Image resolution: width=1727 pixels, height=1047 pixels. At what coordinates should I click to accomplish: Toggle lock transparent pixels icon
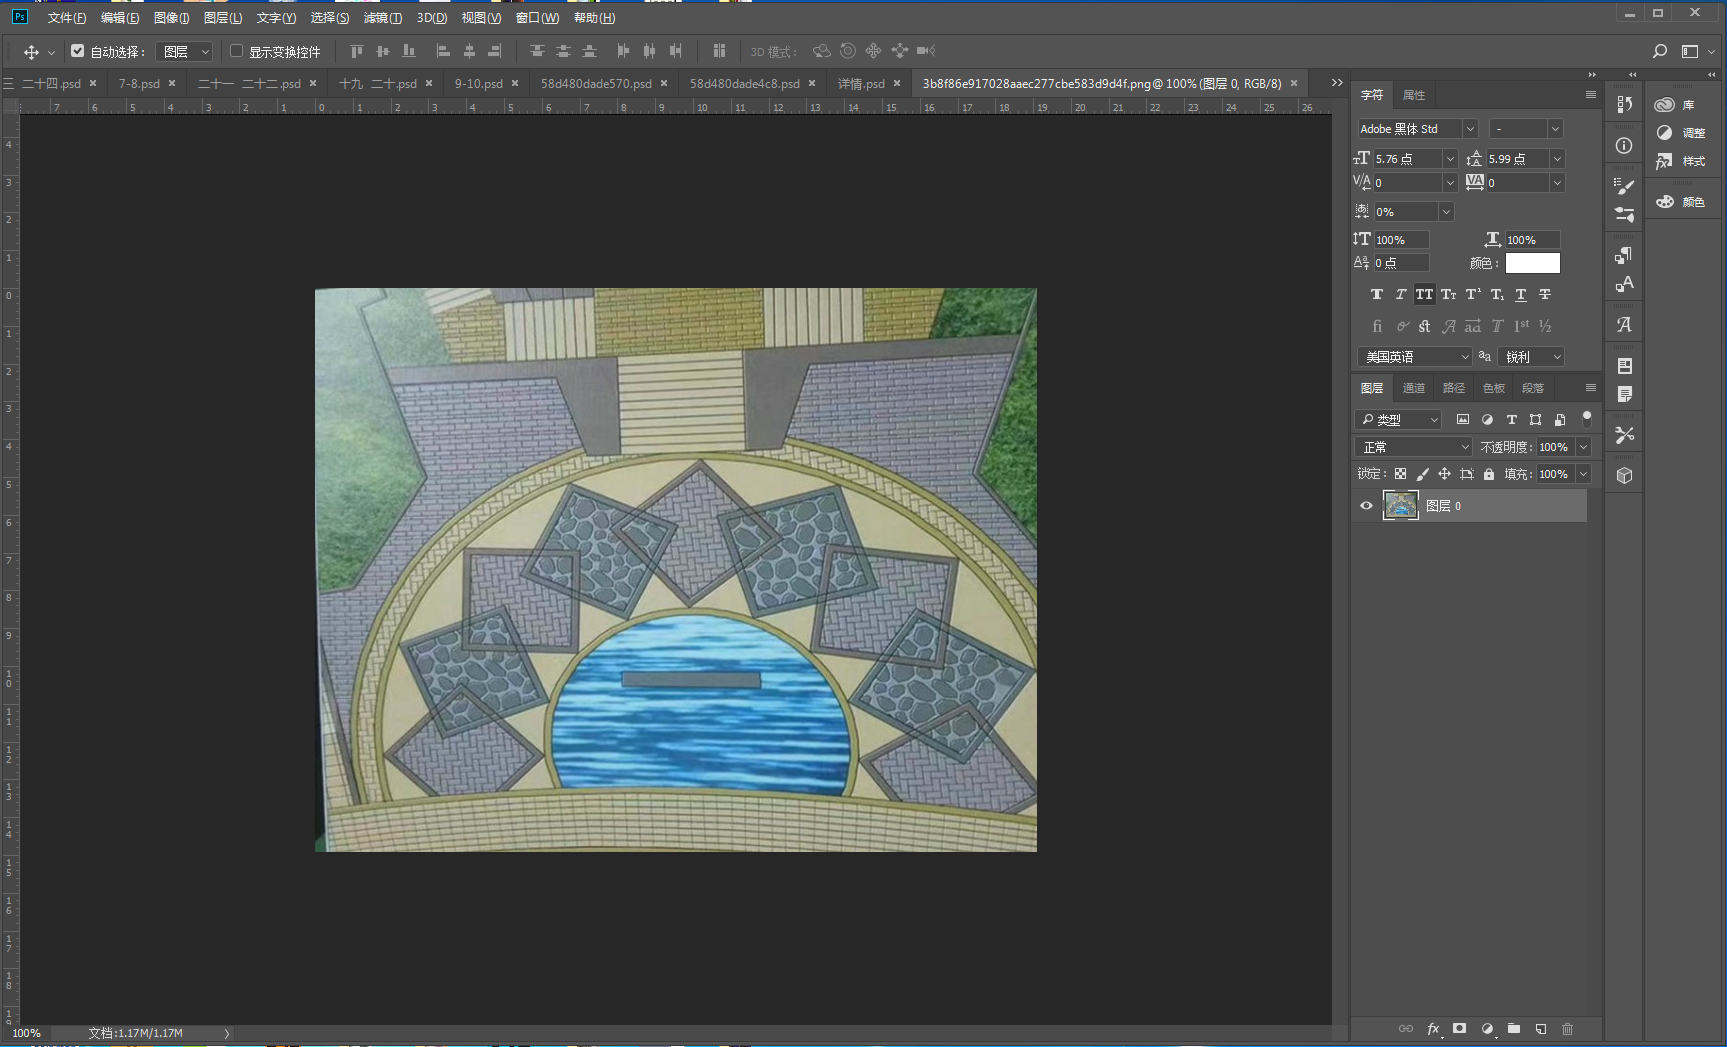(x=1400, y=474)
